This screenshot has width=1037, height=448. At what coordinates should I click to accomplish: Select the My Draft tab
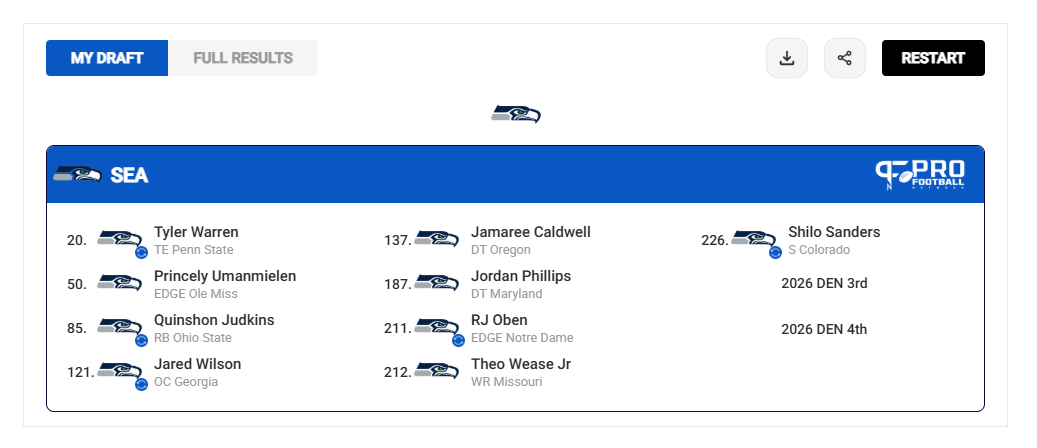click(107, 58)
